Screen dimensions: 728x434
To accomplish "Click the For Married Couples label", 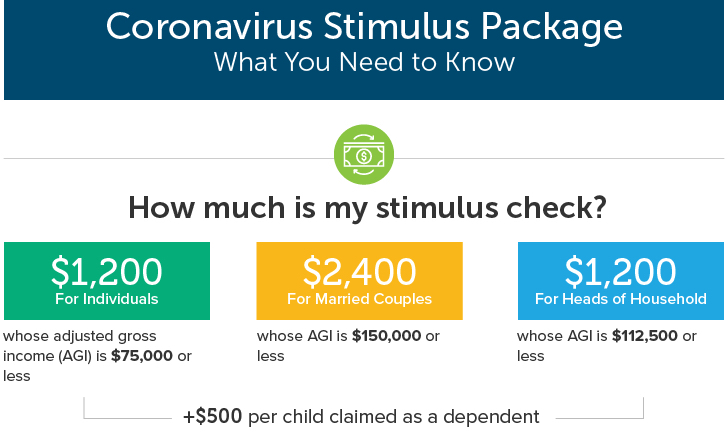I will tap(359, 299).
